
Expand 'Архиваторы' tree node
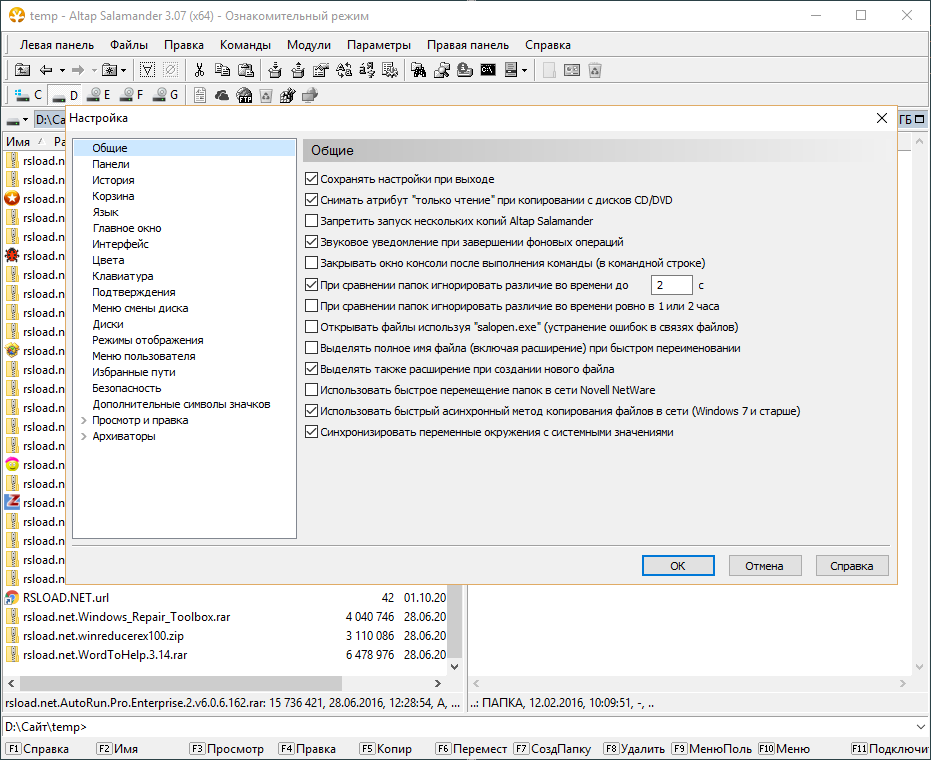coord(84,436)
